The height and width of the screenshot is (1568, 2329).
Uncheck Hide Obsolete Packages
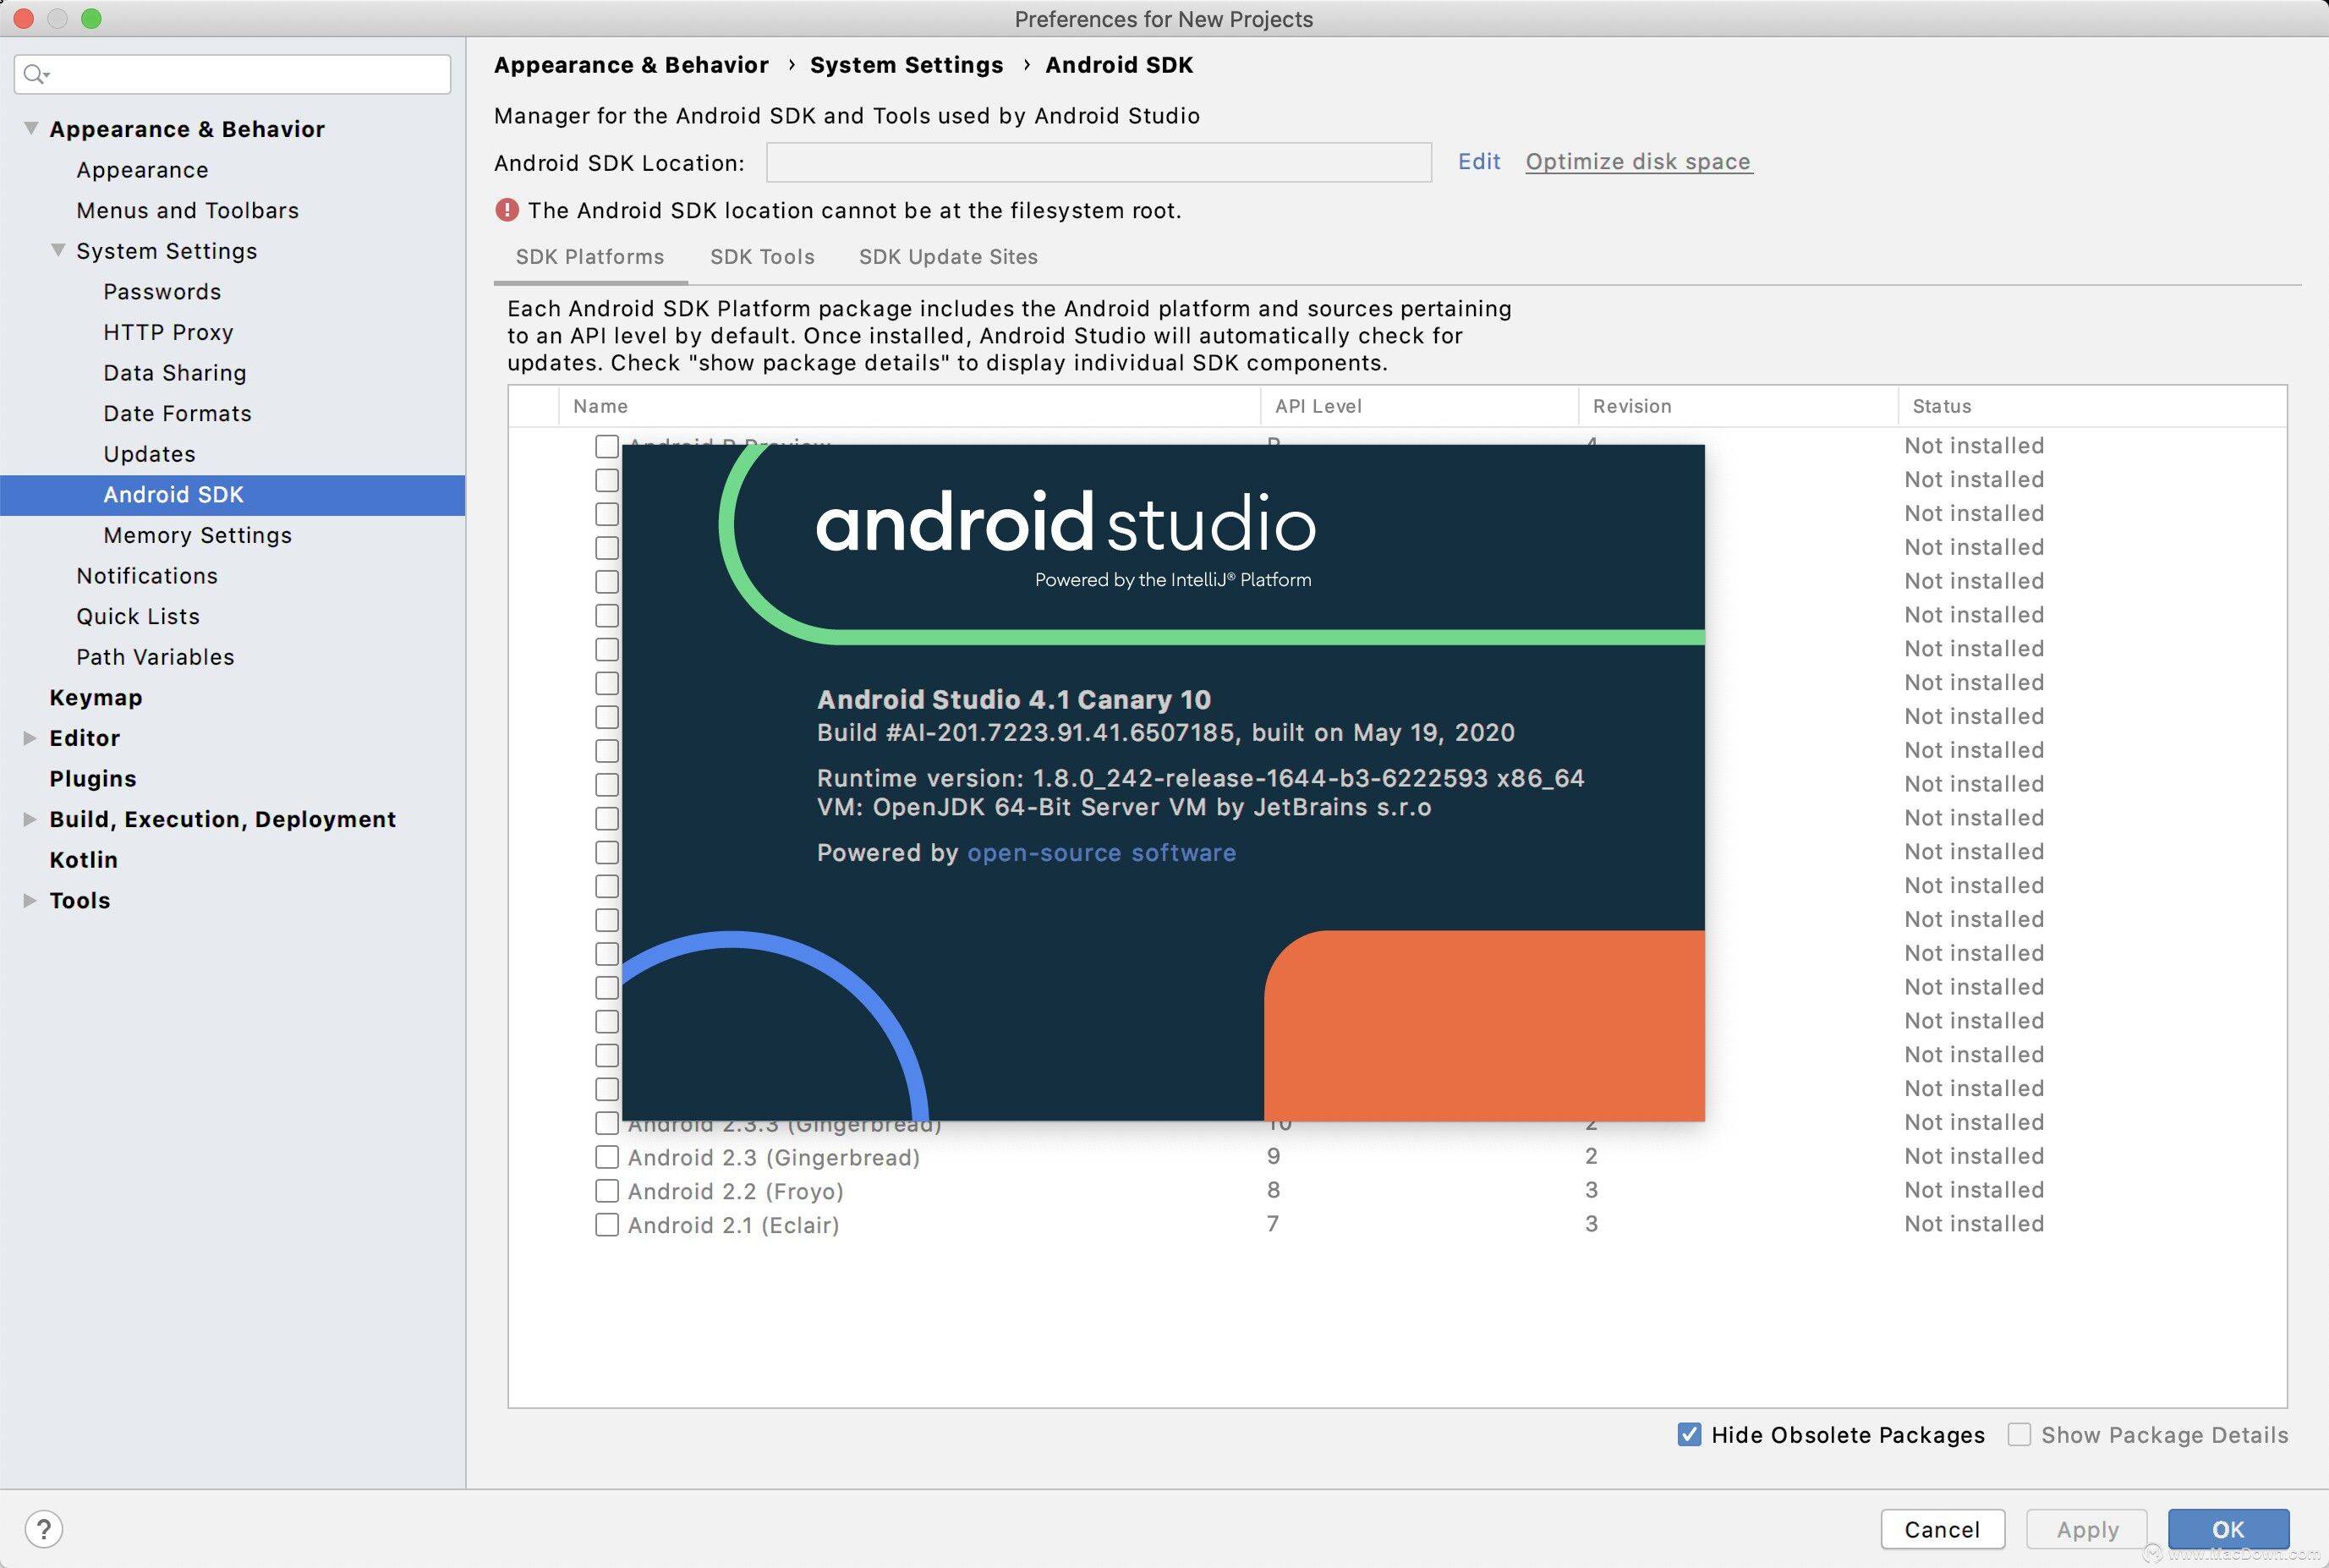(x=1689, y=1435)
